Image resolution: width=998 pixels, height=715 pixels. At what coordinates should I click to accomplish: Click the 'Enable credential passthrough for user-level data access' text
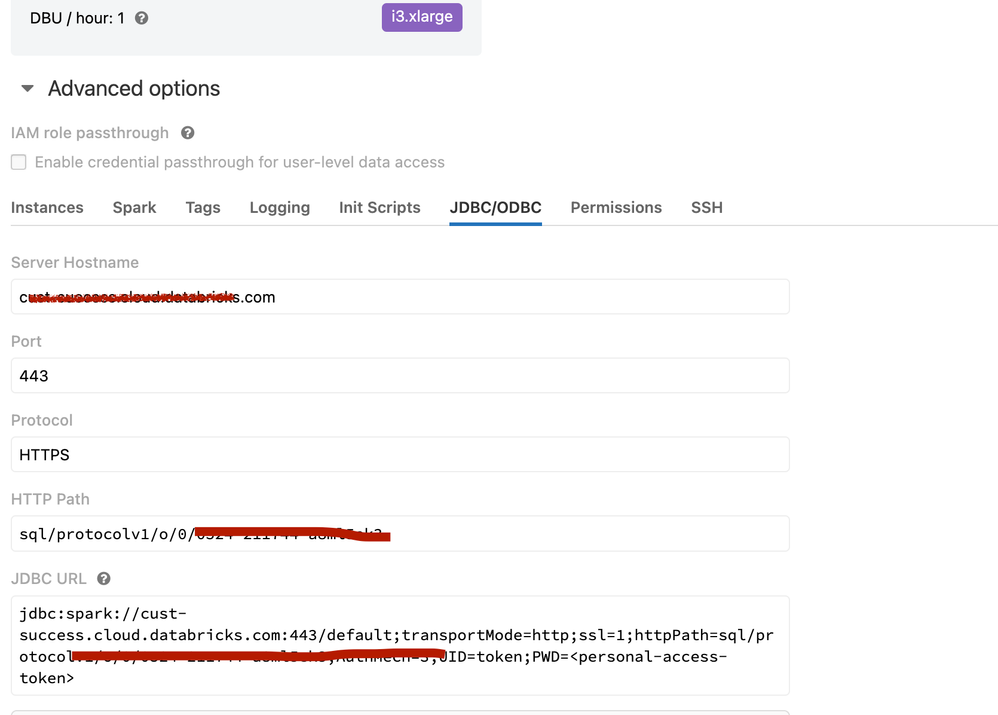(x=239, y=162)
